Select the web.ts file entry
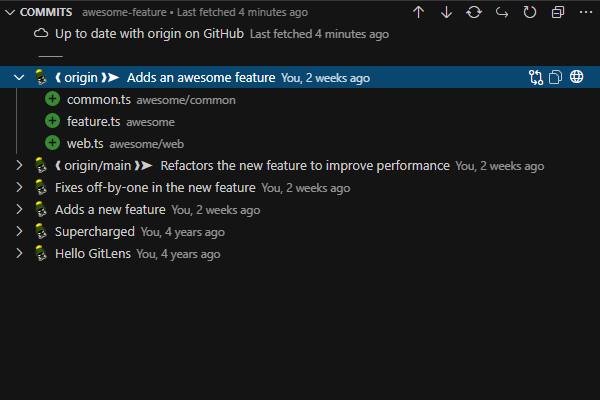The image size is (600, 400). coord(85,144)
